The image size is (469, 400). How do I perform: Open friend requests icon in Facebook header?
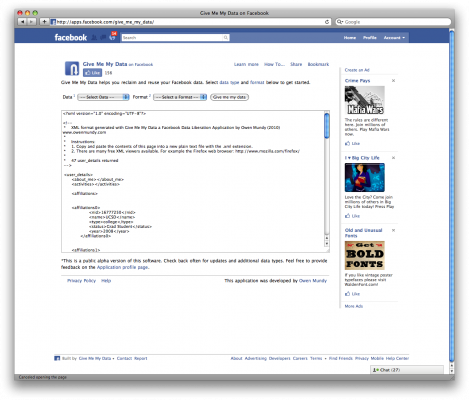point(94,38)
